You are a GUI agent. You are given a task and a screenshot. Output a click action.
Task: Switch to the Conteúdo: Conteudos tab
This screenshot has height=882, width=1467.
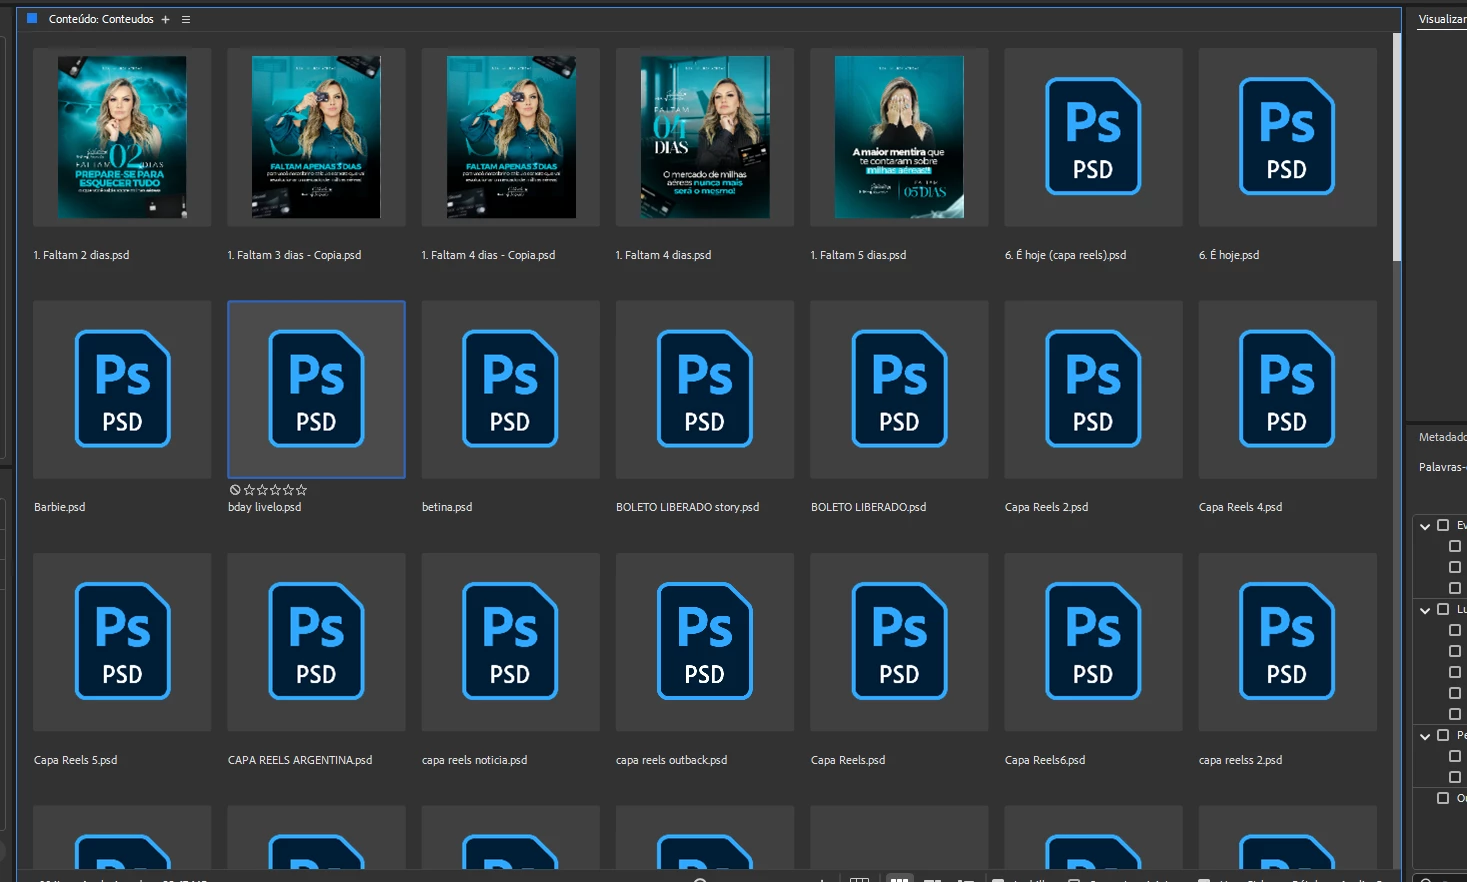click(101, 19)
